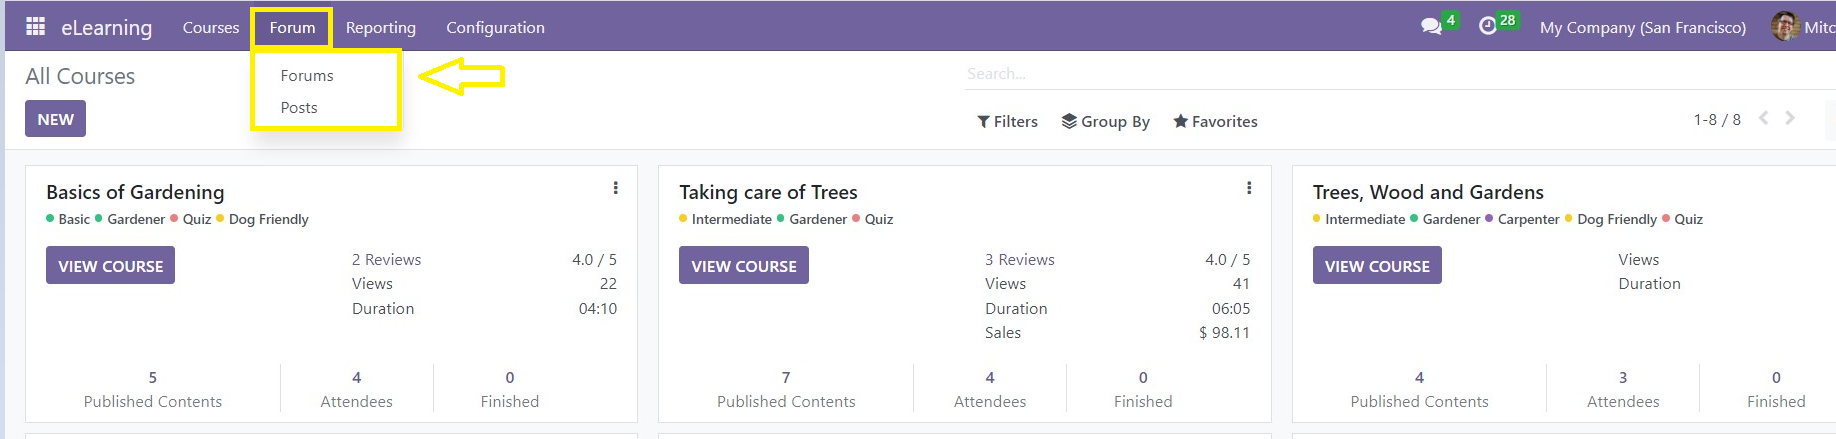This screenshot has height=439, width=1836.
Task: Open the Configuration menu
Action: (x=495, y=28)
